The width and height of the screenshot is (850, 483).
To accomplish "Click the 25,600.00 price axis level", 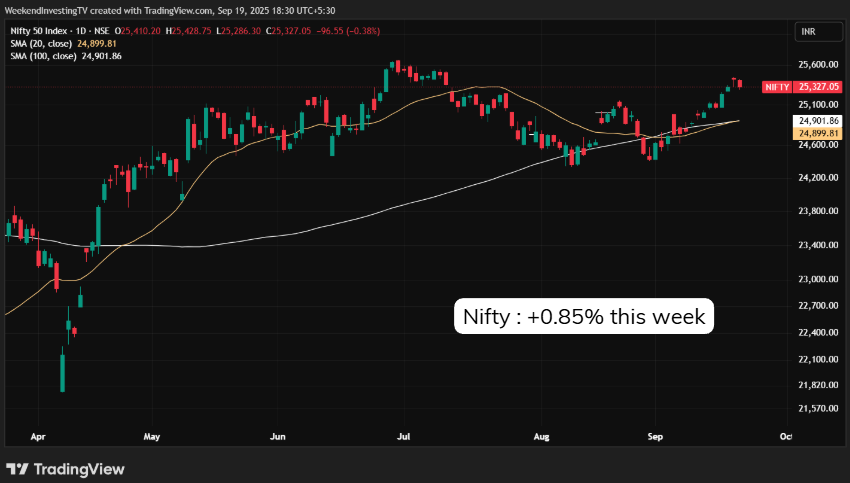I will tap(819, 65).
